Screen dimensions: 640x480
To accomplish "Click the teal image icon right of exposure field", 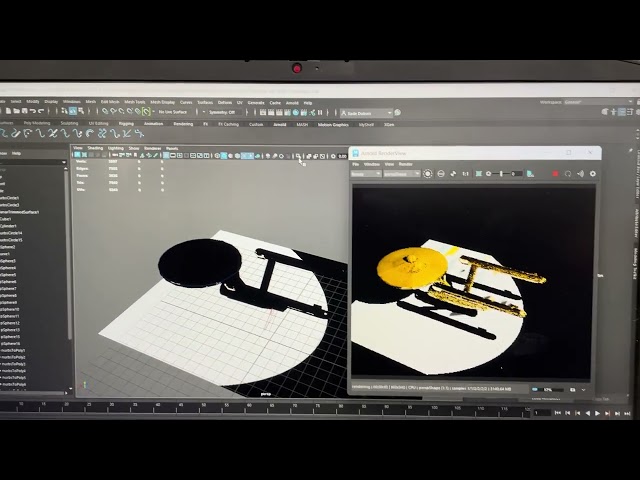I will [x=530, y=174].
